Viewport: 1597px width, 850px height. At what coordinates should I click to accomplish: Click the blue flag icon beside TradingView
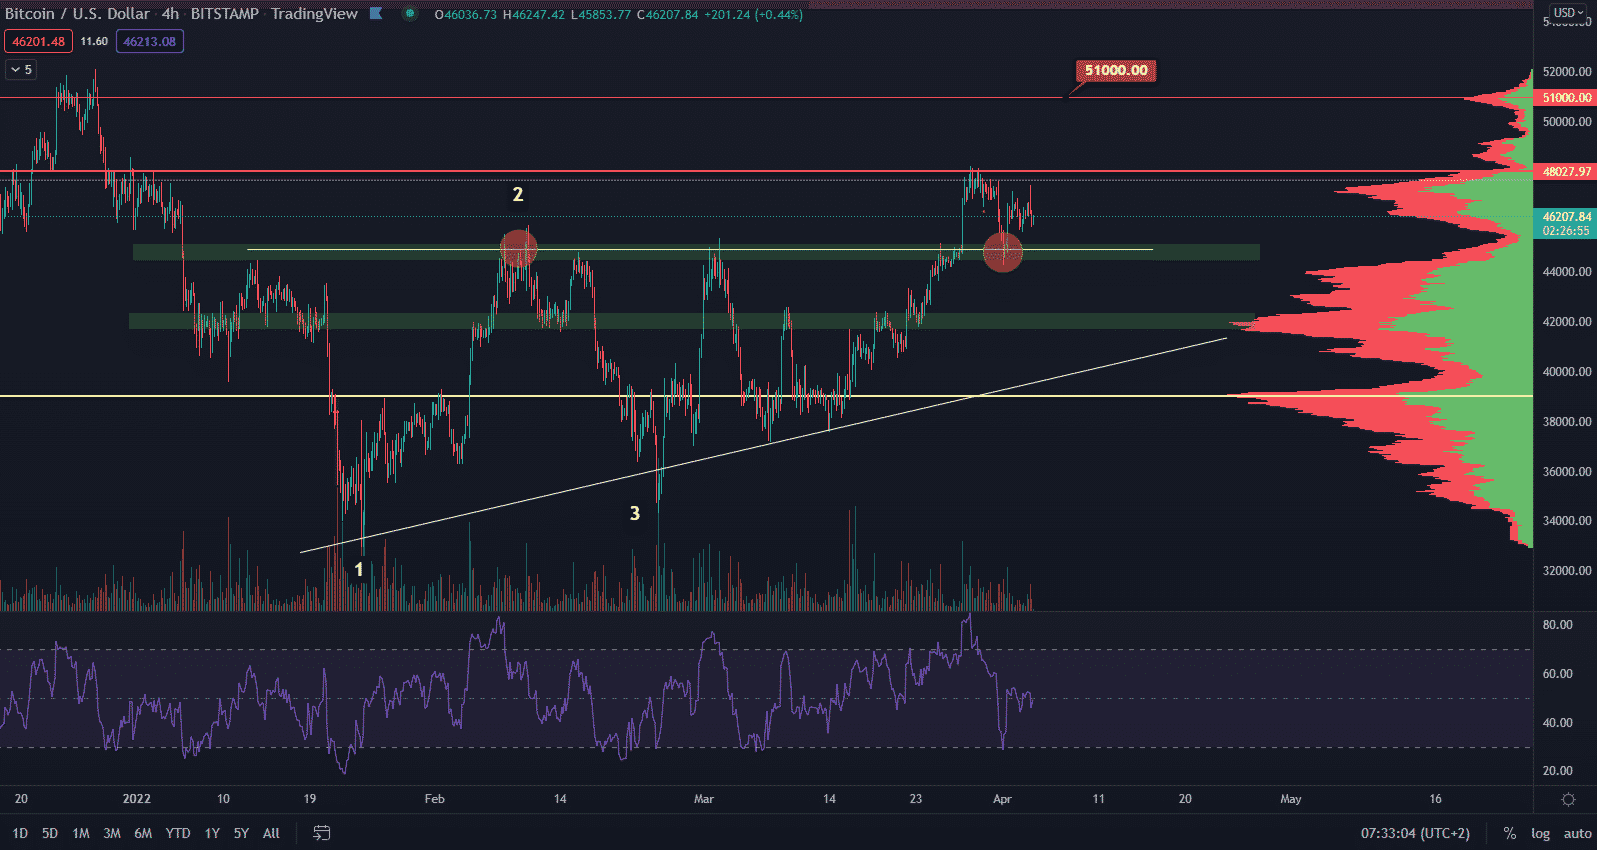coord(376,14)
